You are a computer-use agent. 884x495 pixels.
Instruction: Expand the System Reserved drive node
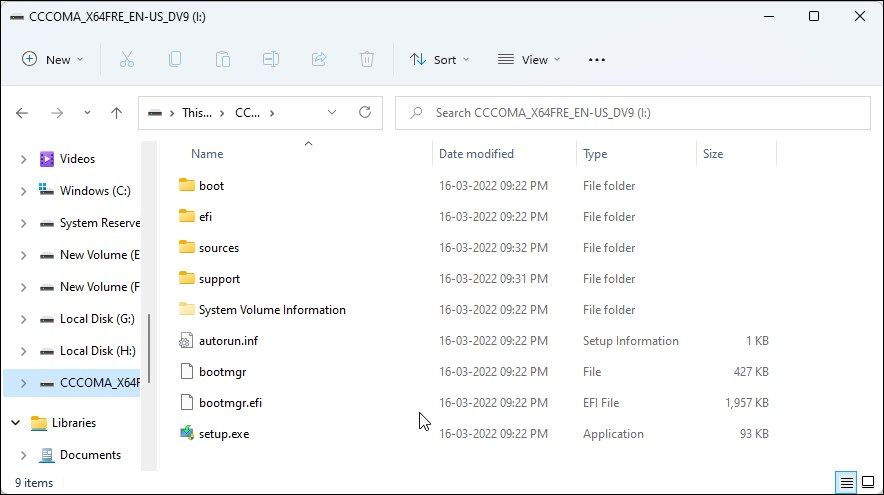coord(23,224)
